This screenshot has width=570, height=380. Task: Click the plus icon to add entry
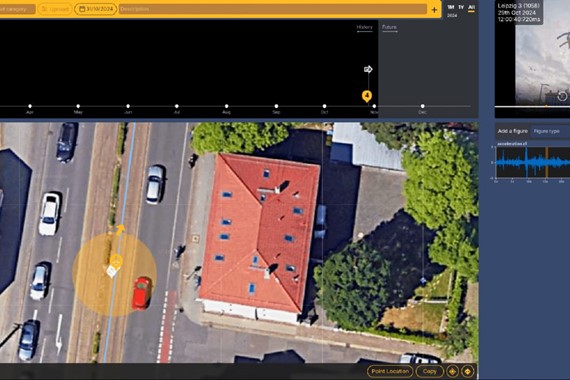tap(434, 10)
